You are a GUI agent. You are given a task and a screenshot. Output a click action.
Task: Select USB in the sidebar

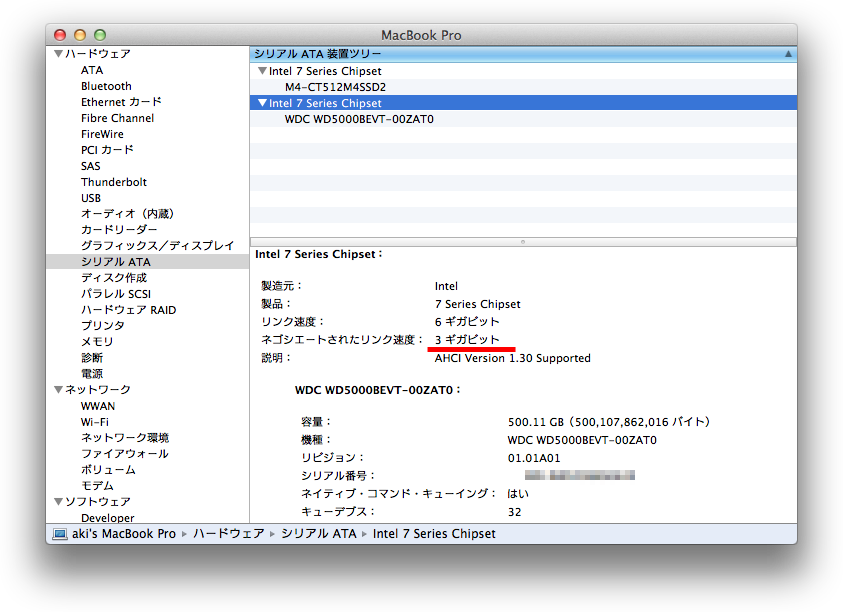(x=91, y=198)
